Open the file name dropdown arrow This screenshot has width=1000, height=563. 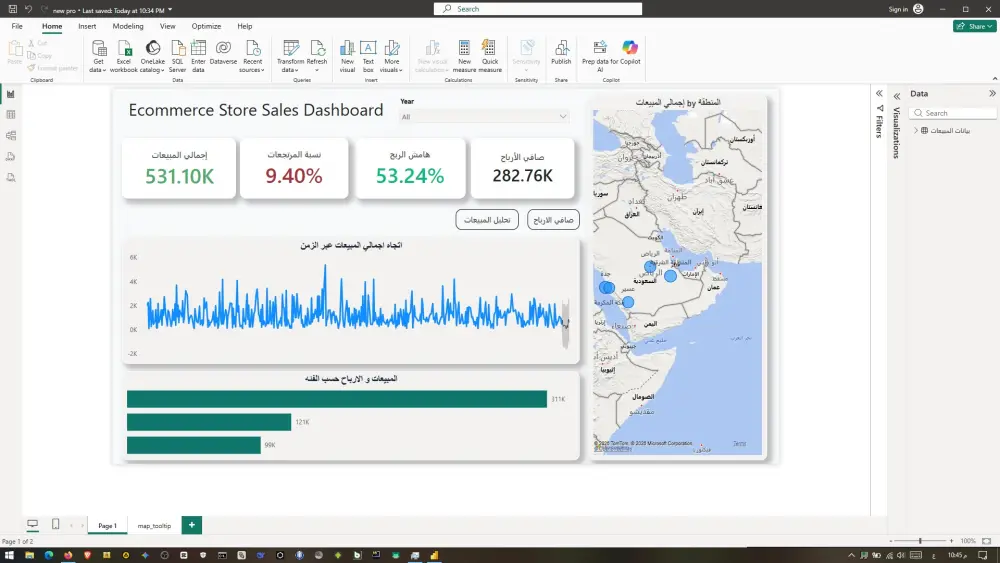coord(170,10)
